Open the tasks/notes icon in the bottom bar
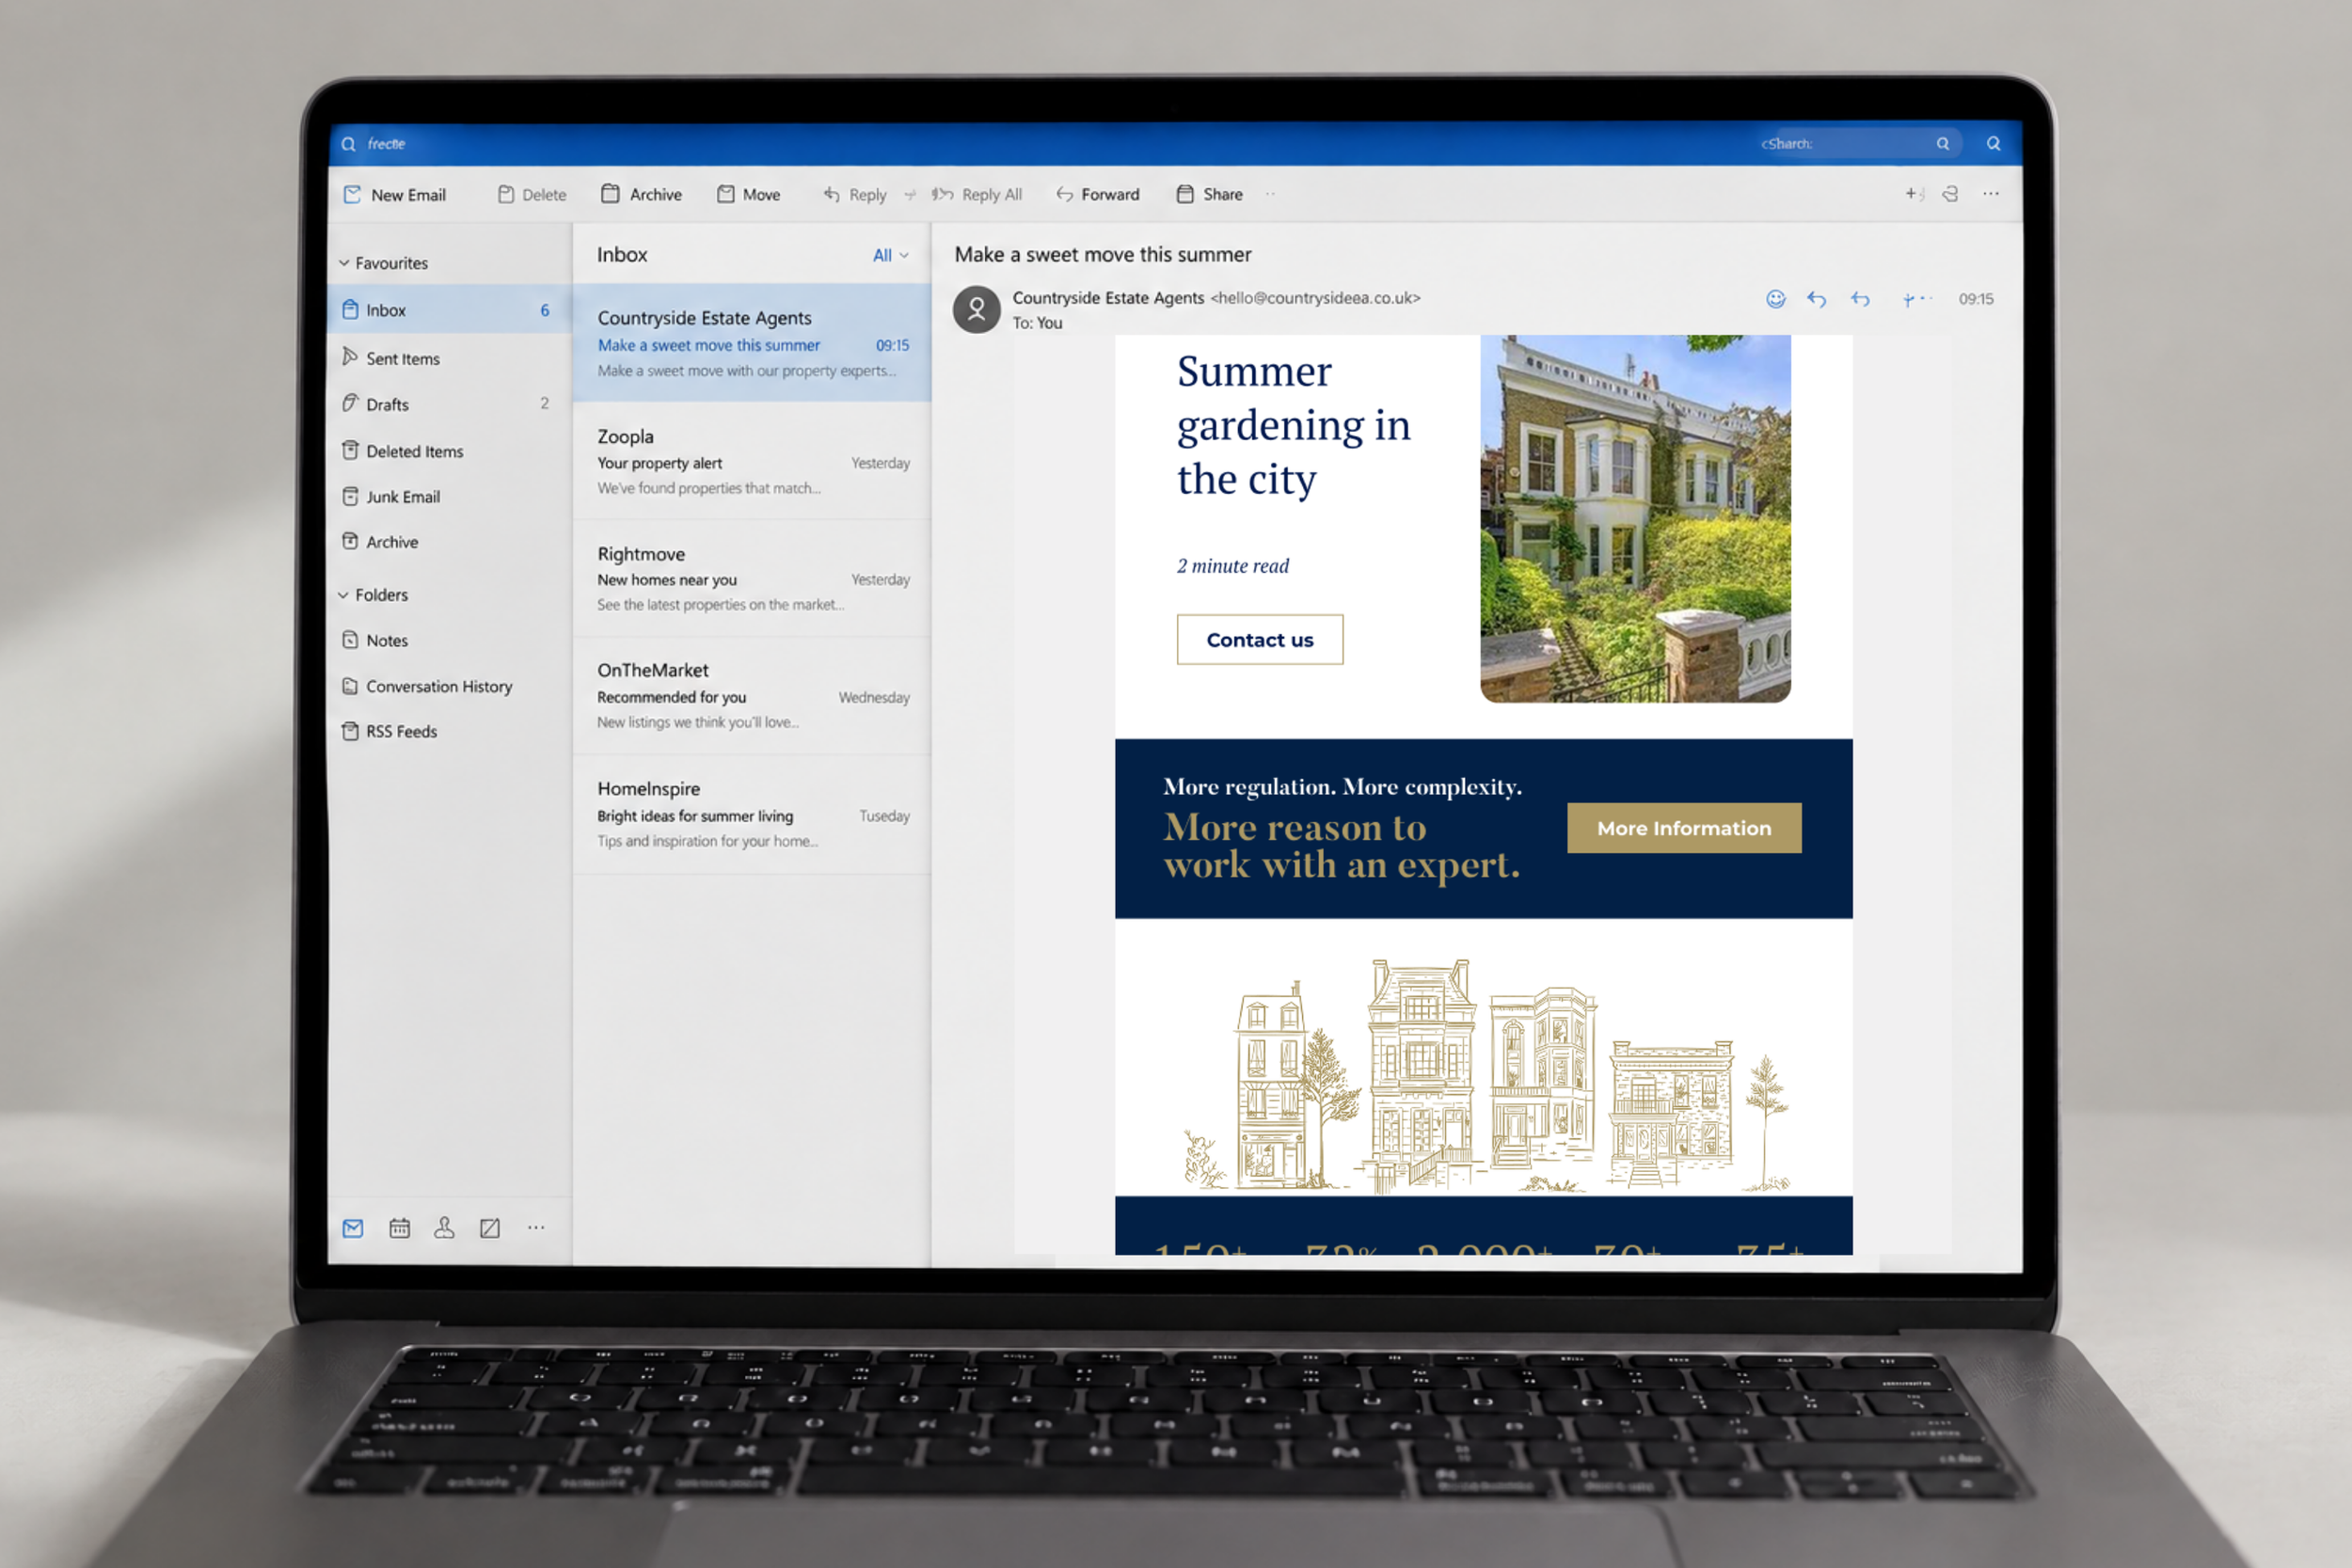The image size is (2352, 1568). [490, 1228]
